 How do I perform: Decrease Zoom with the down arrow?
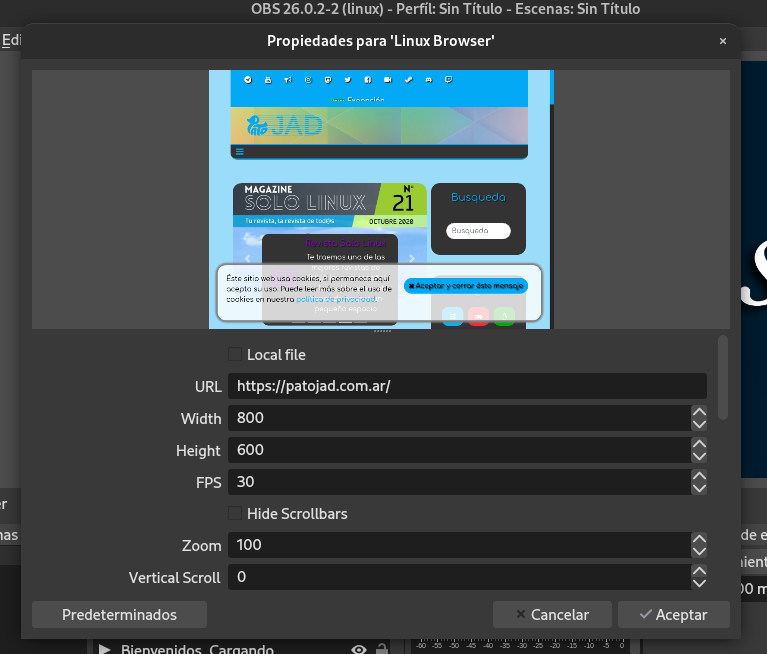click(699, 551)
